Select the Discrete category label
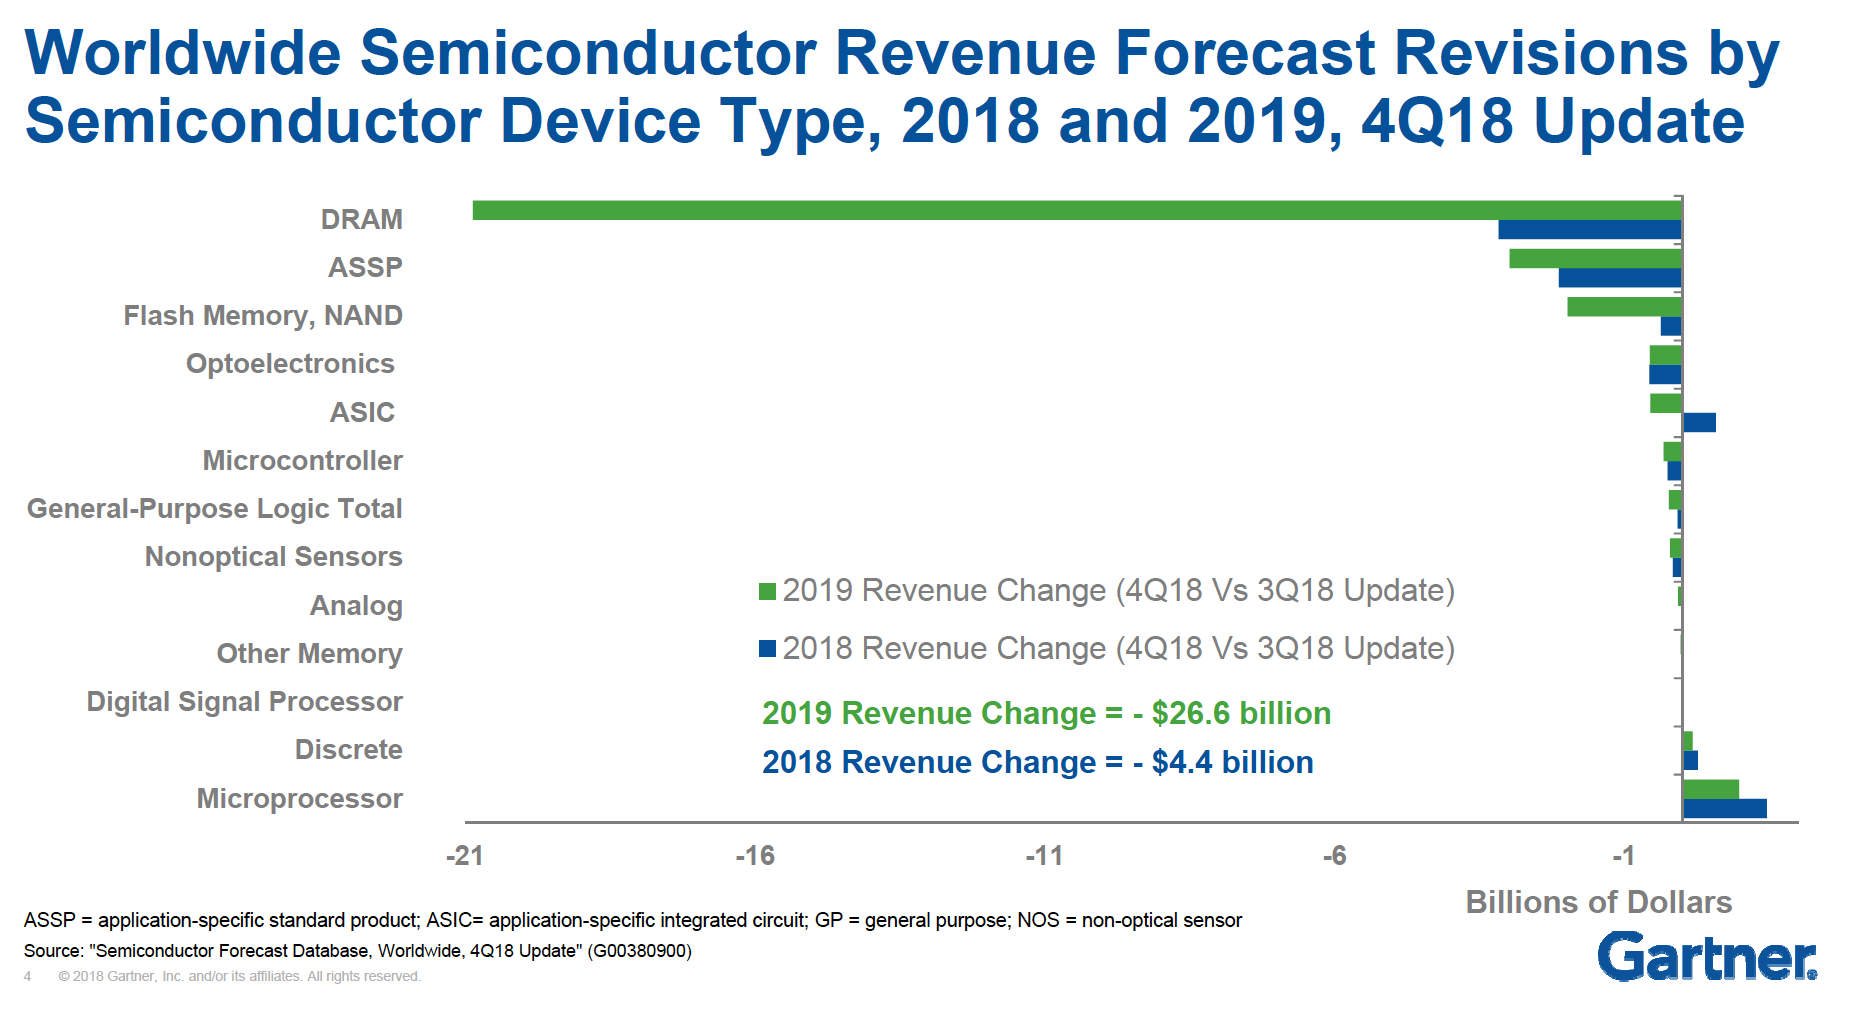The width and height of the screenshot is (1862, 1024). click(348, 750)
